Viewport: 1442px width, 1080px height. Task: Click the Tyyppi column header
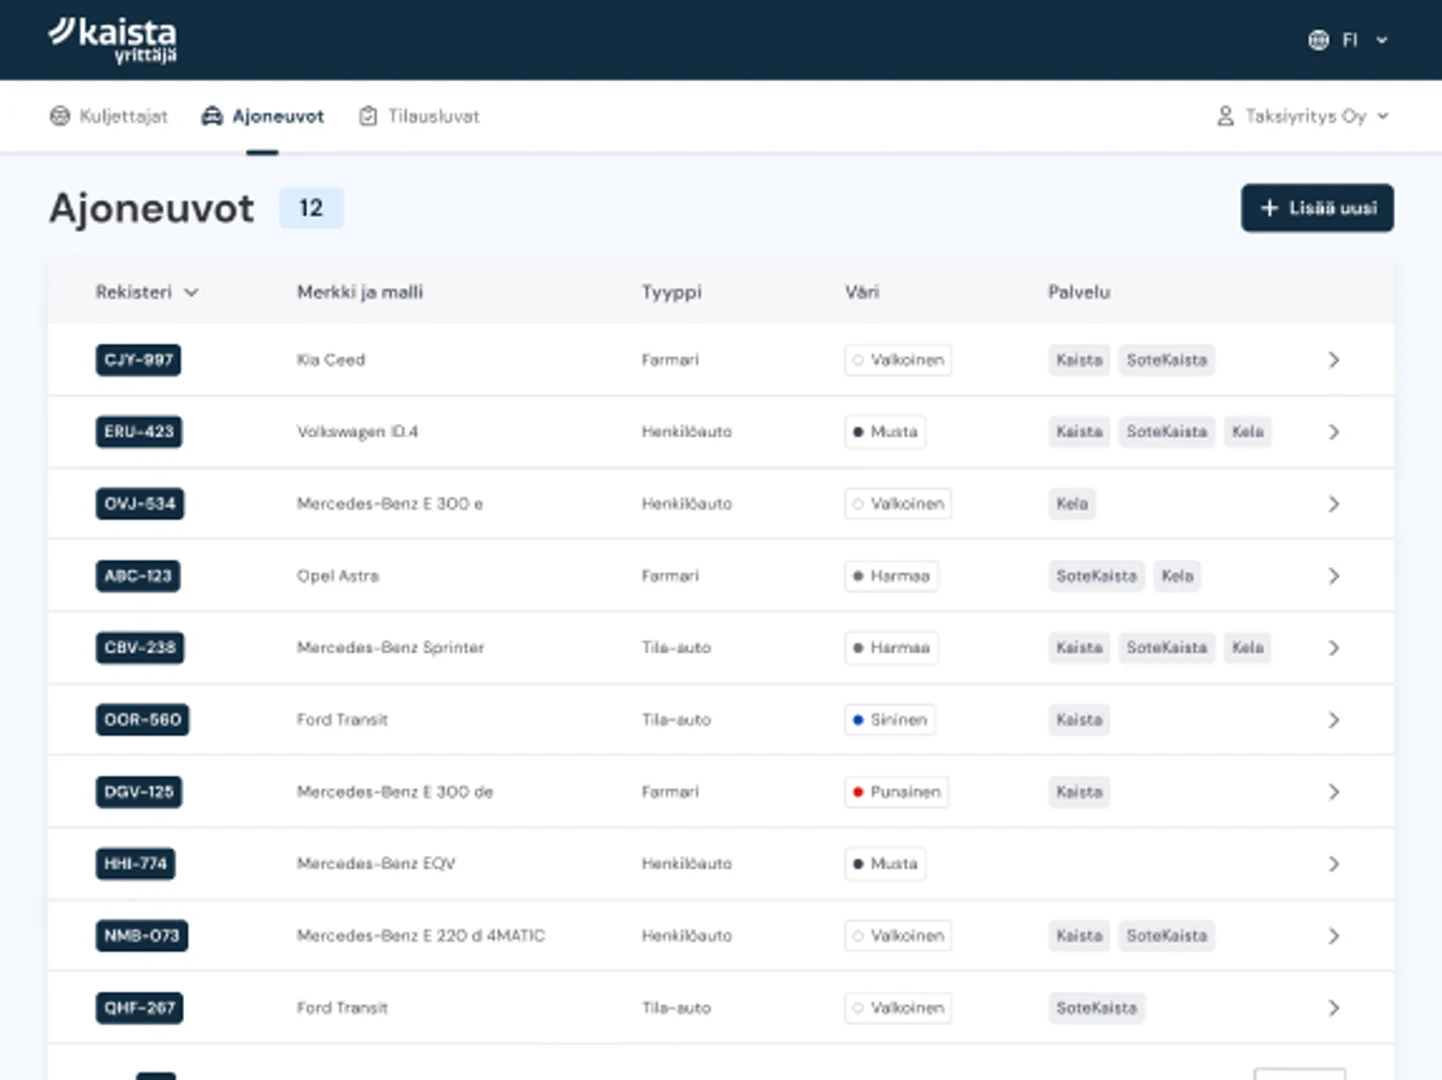672,292
